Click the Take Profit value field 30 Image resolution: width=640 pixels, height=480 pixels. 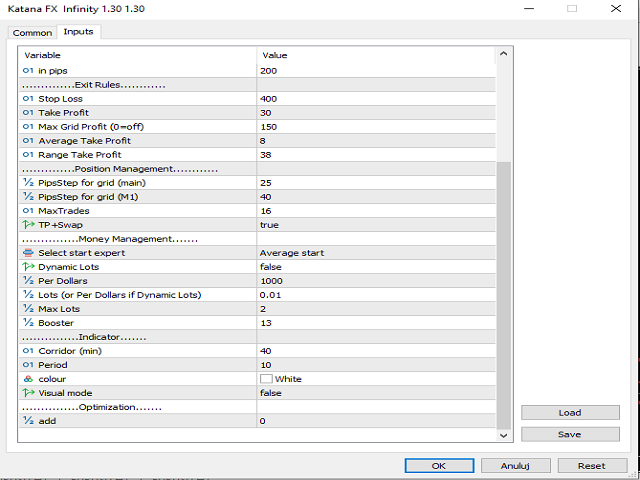point(376,113)
